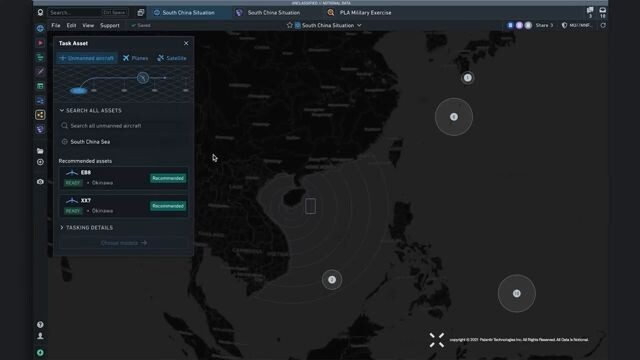The height and width of the screenshot is (360, 640).
Task: Click the Search all unmanned aircraft field
Action: 123,126
